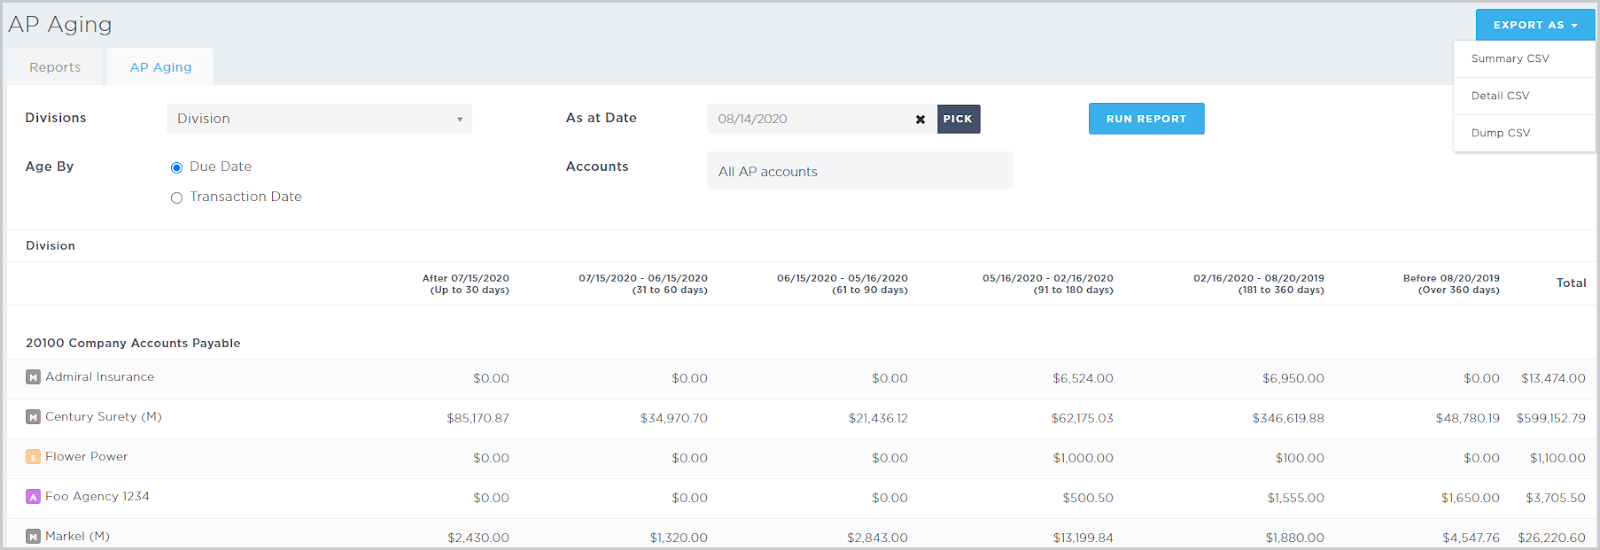
Task: Select Dump CSV from export menu
Action: pyautogui.click(x=1500, y=133)
